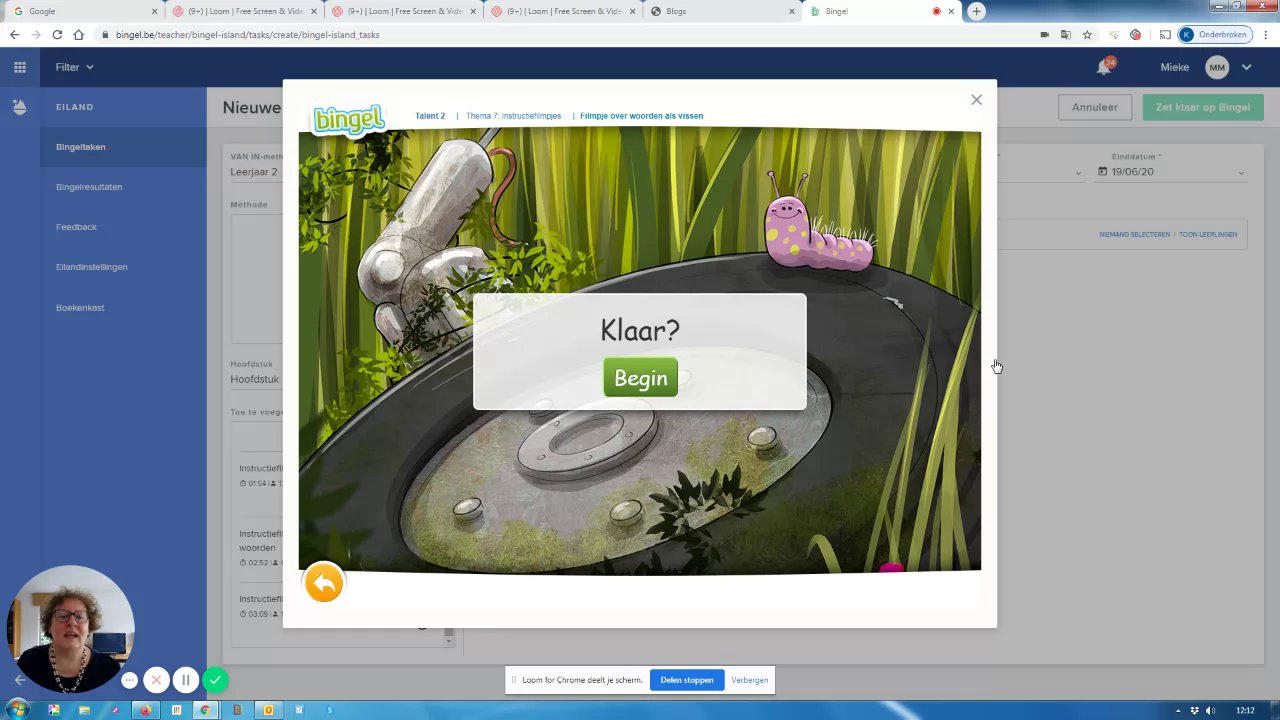Click the address bar URL
The image size is (1280, 720).
(x=247, y=34)
